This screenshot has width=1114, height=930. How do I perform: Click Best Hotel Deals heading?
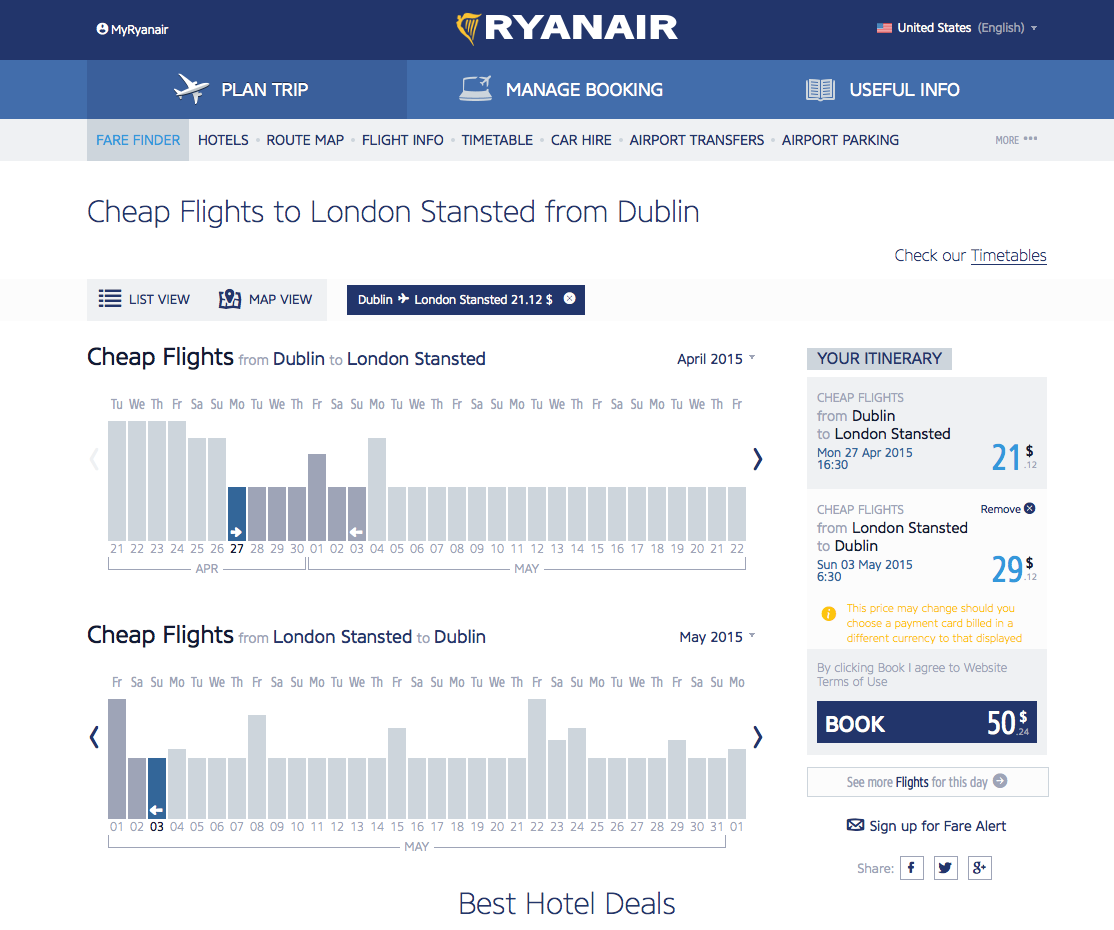[567, 904]
